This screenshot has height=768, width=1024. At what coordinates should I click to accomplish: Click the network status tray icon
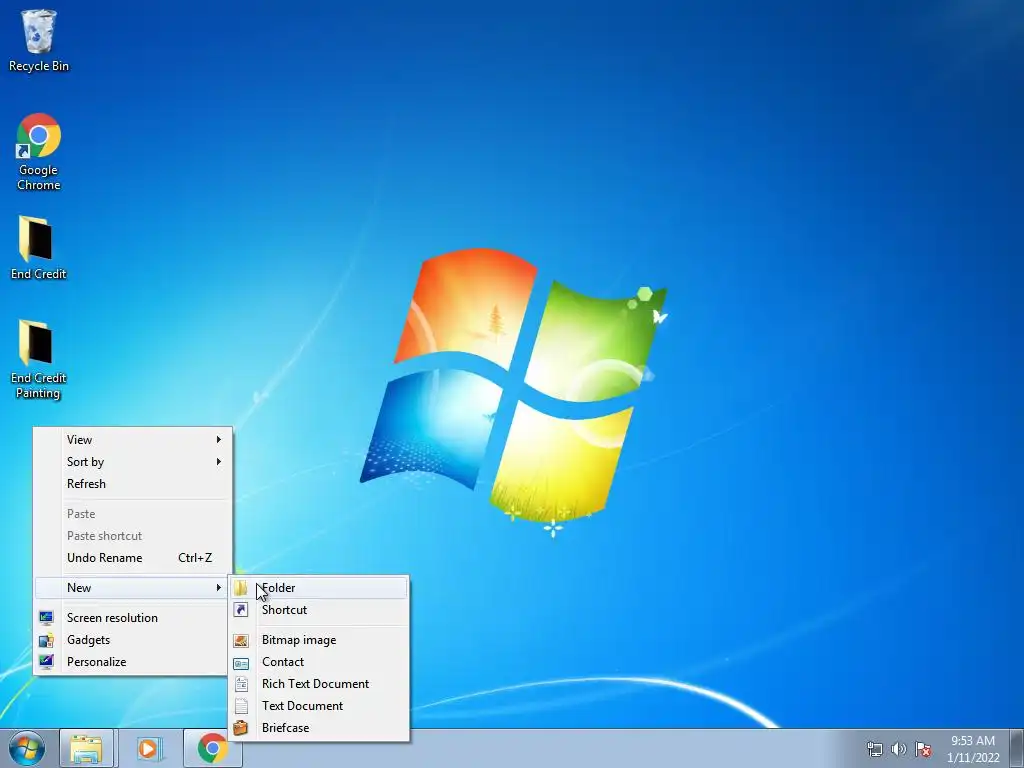tap(874, 749)
